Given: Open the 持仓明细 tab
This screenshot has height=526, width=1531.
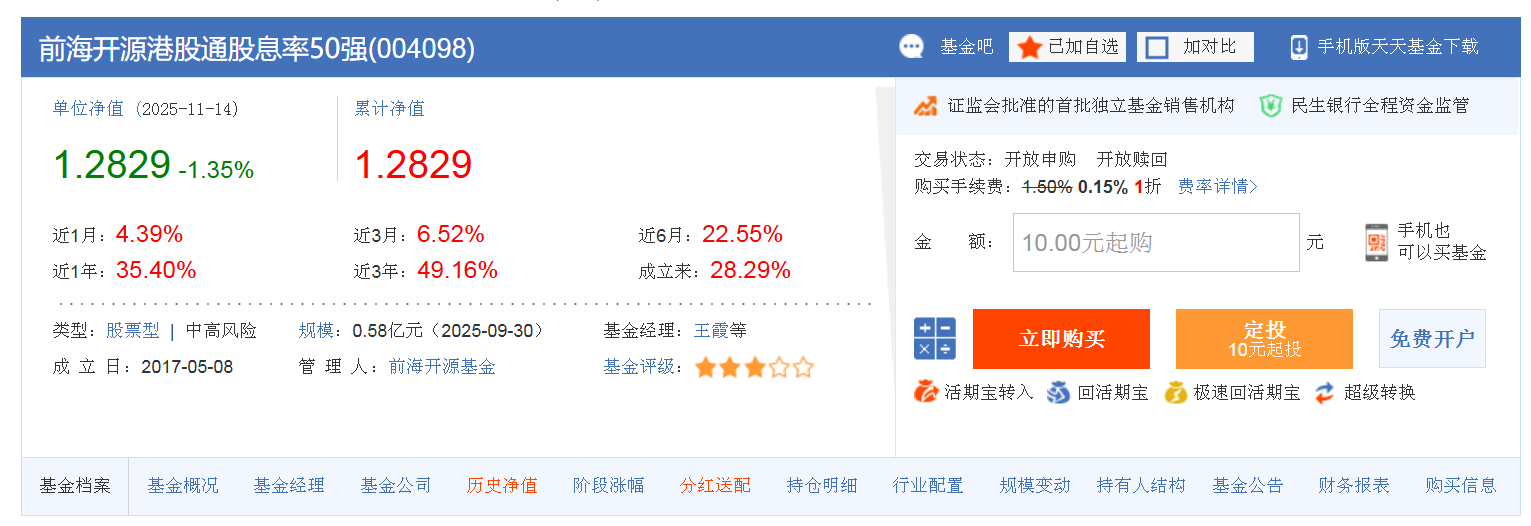Looking at the screenshot, I should pyautogui.click(x=822, y=486).
